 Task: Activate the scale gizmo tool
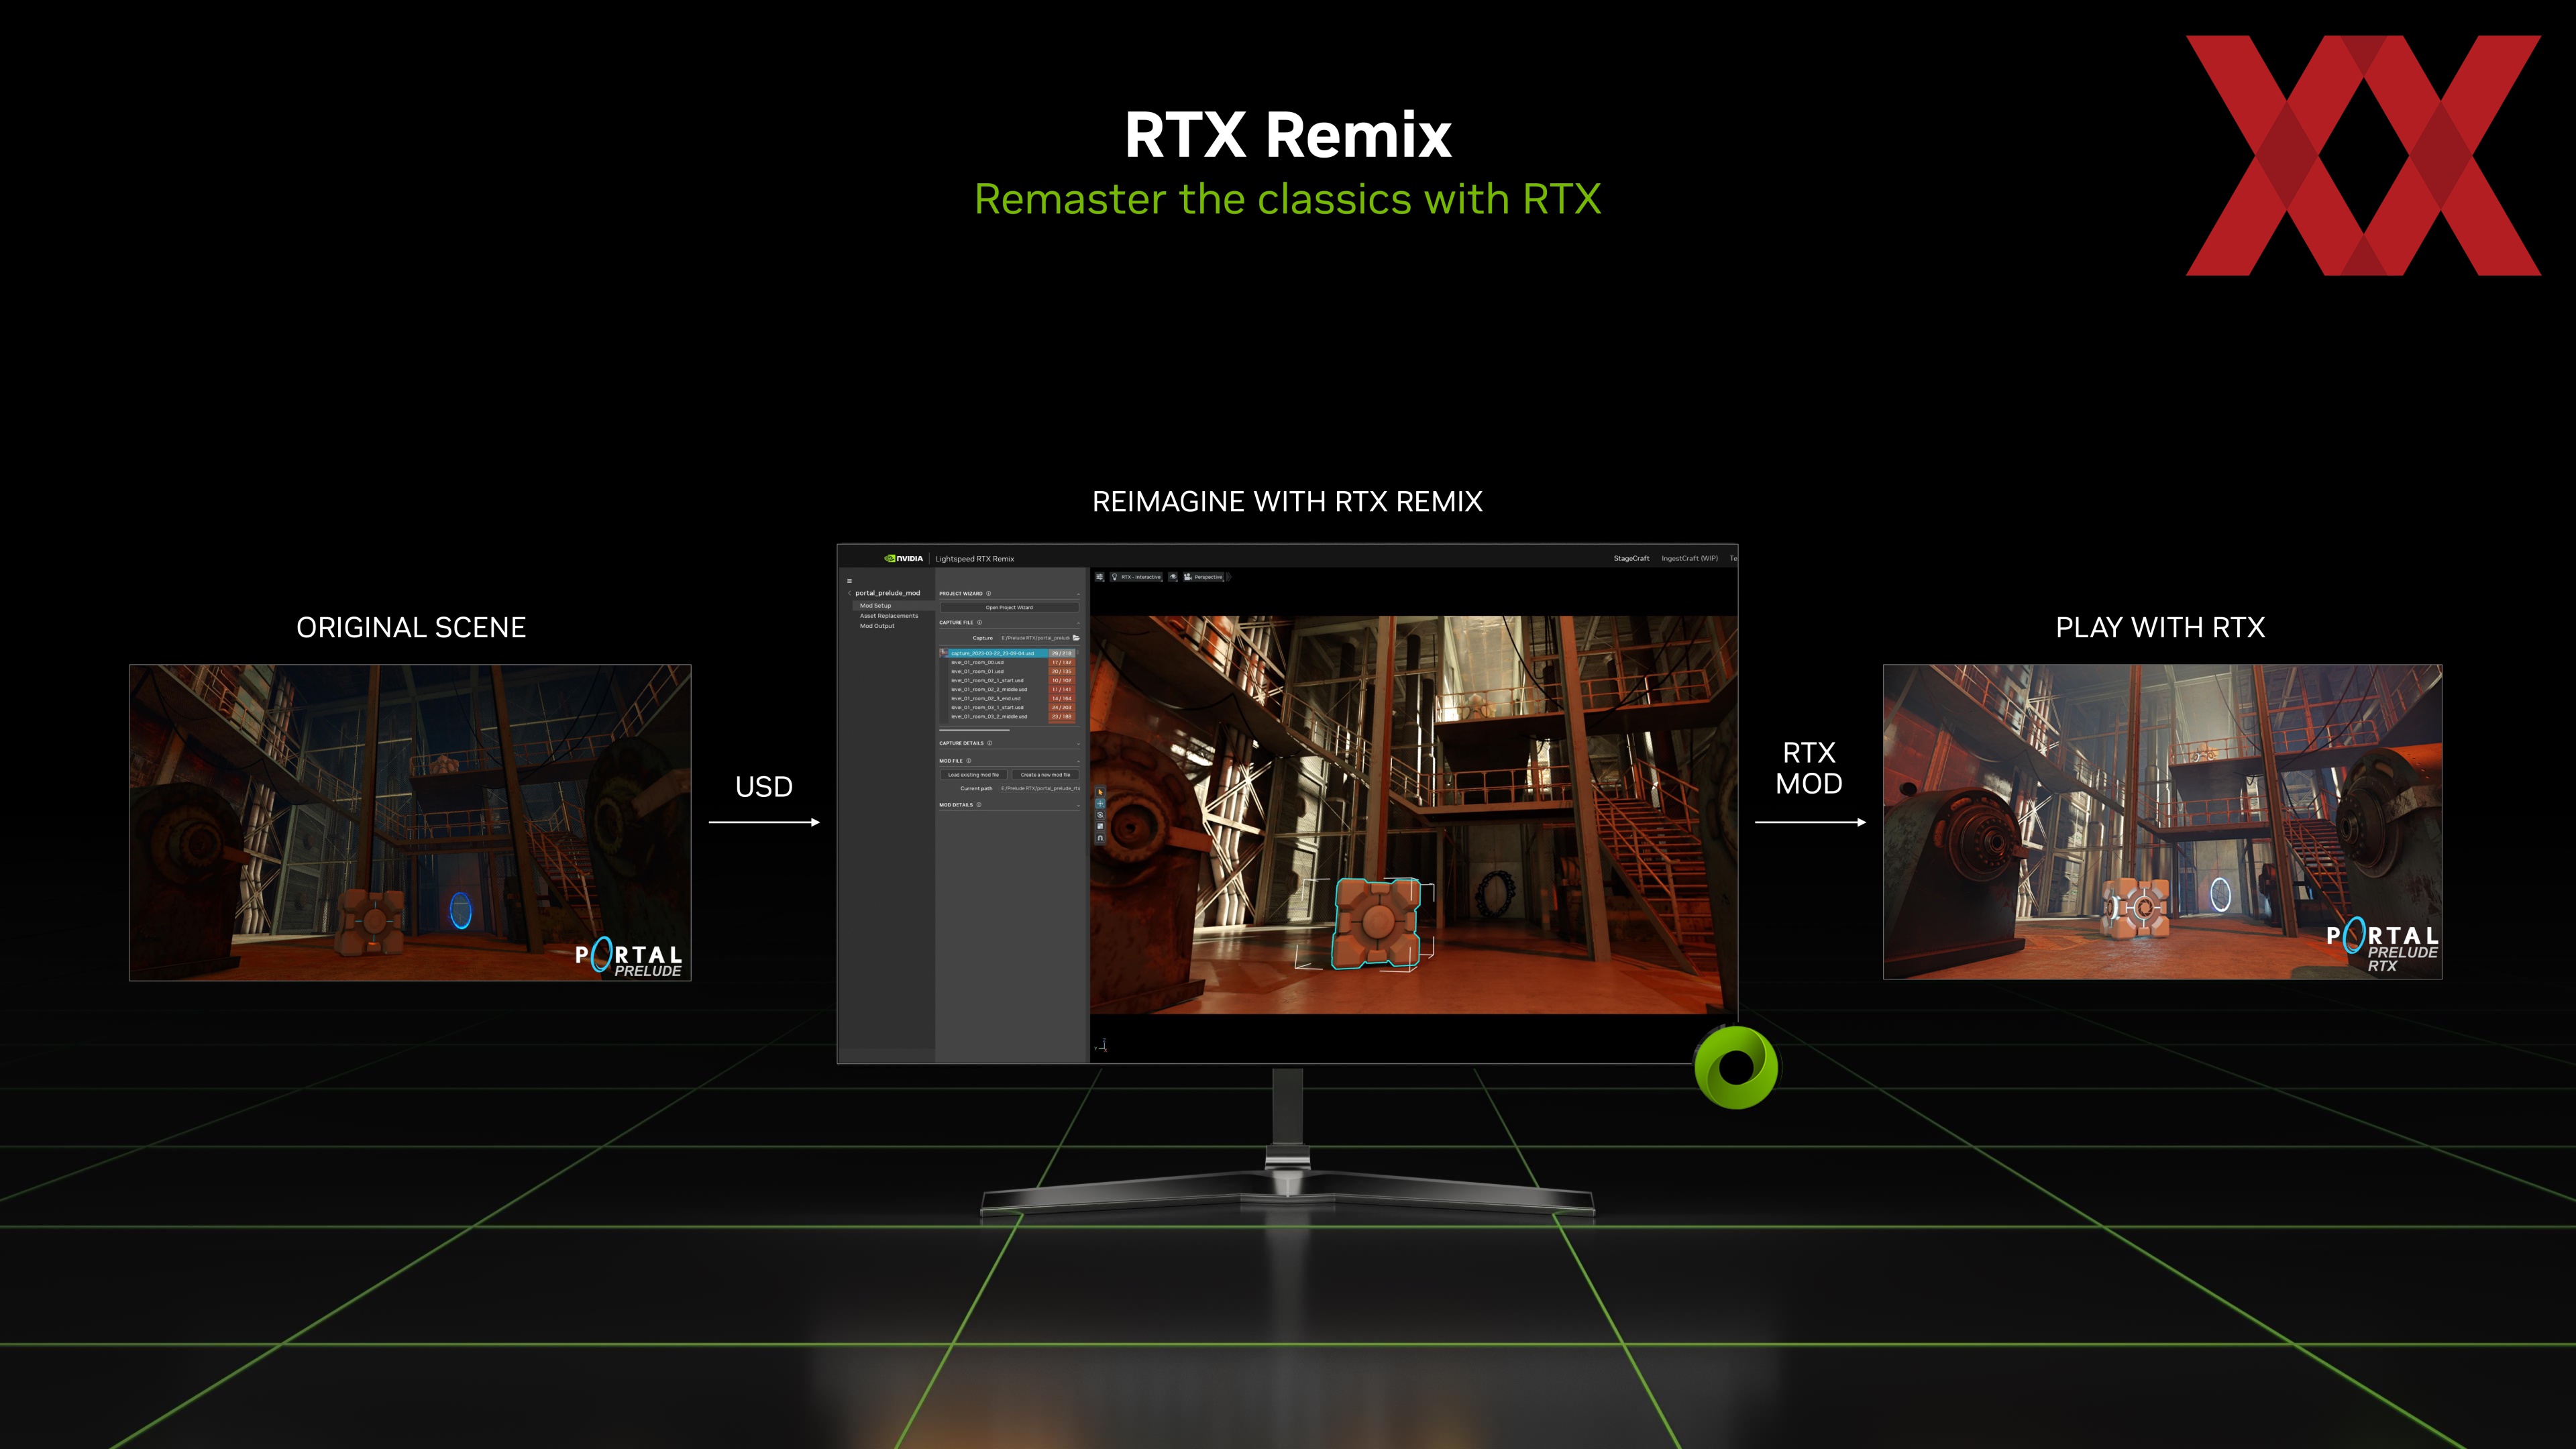tap(1100, 827)
